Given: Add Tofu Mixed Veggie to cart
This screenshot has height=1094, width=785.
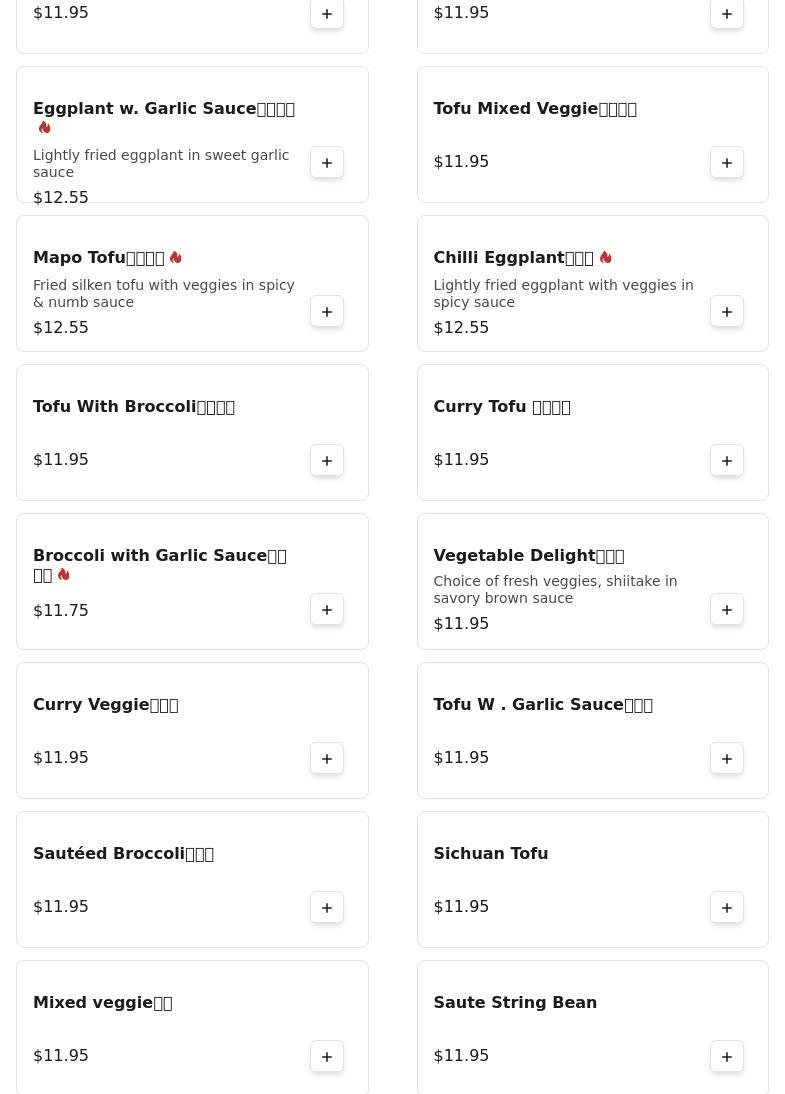Looking at the screenshot, I should pos(727,162).
